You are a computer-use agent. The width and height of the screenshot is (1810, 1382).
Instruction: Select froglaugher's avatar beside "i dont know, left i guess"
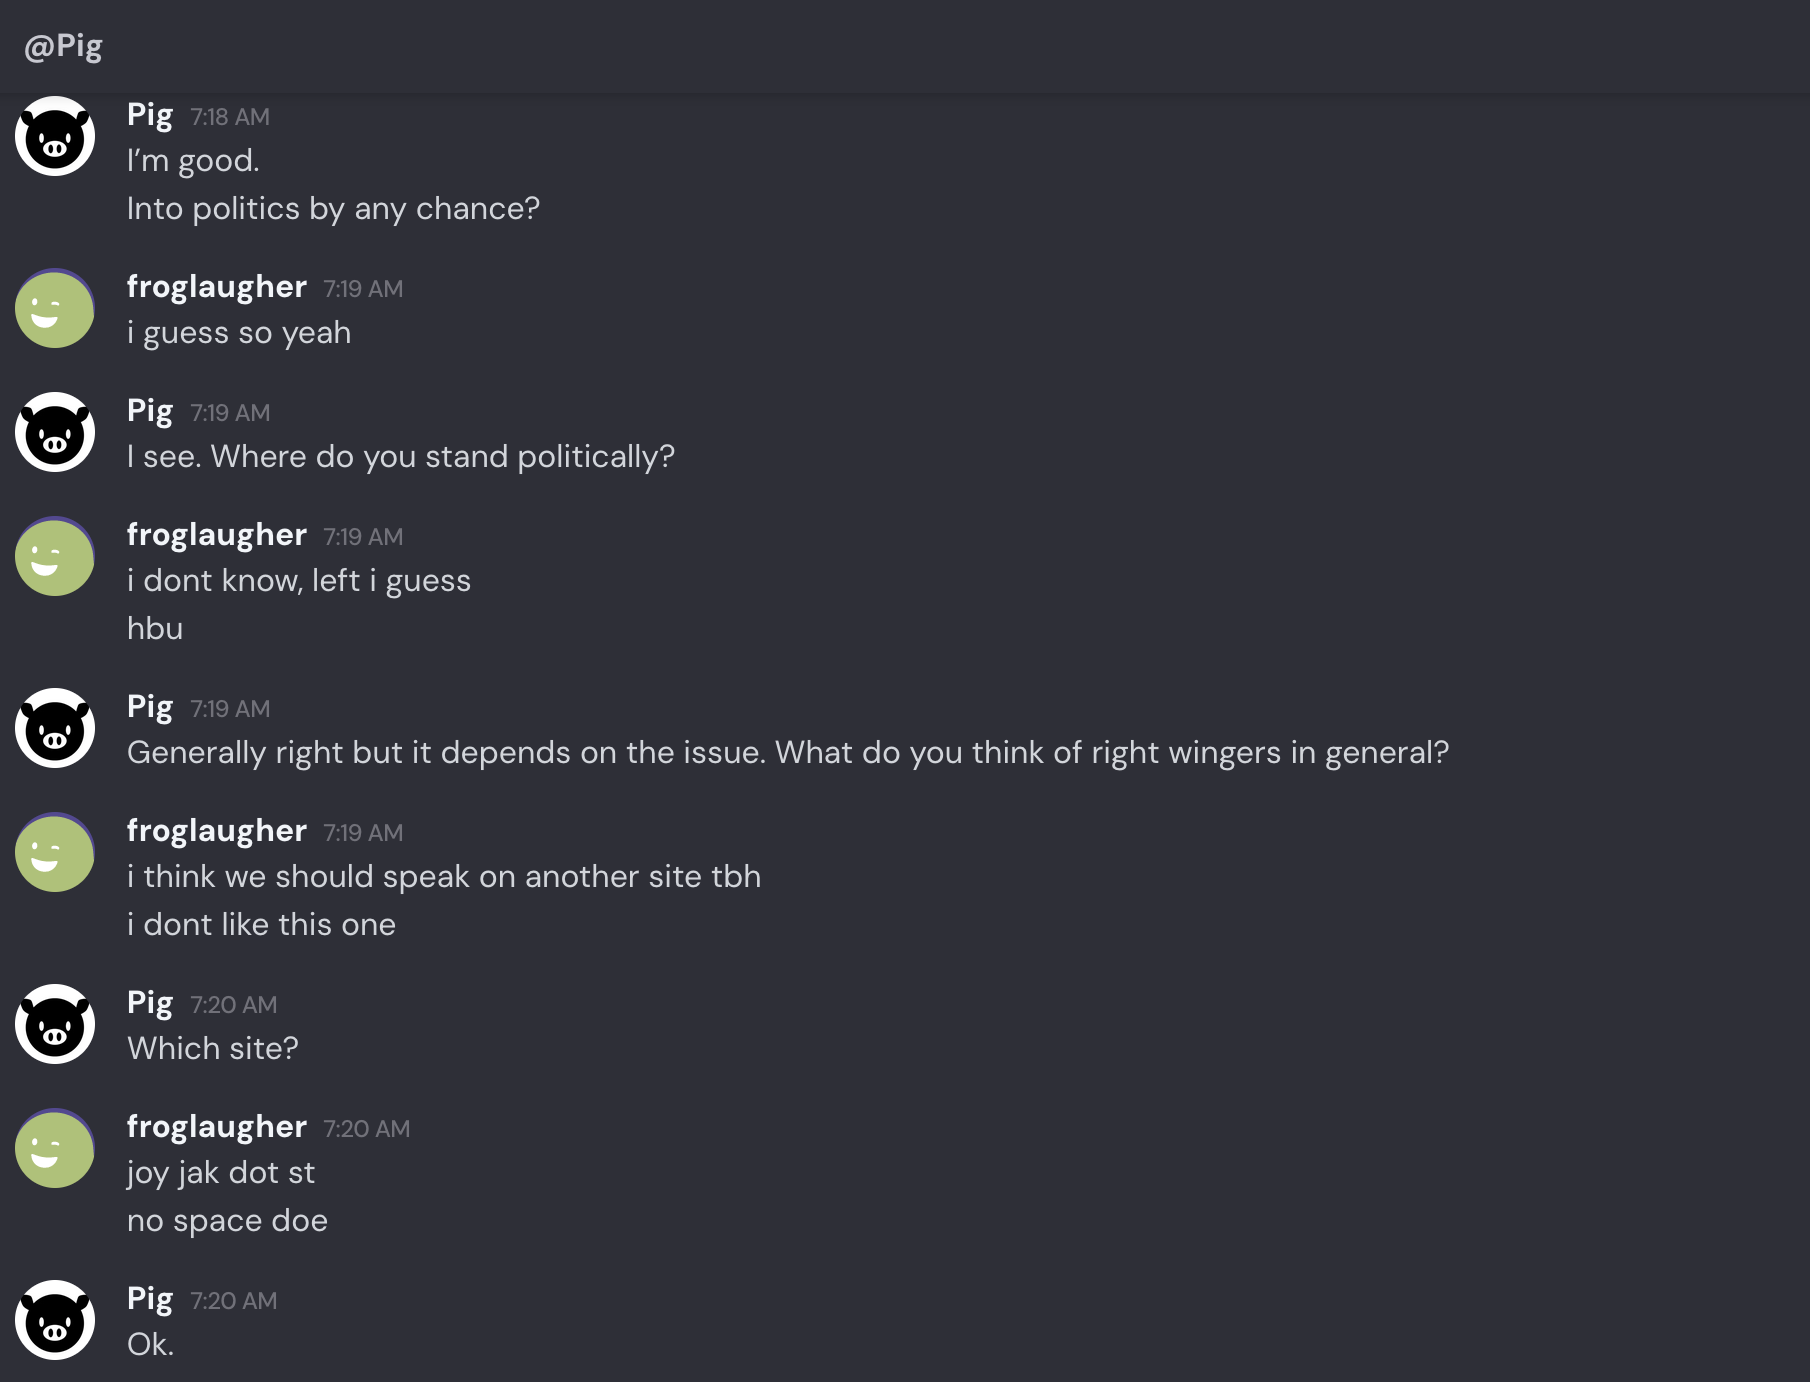[x=55, y=557]
